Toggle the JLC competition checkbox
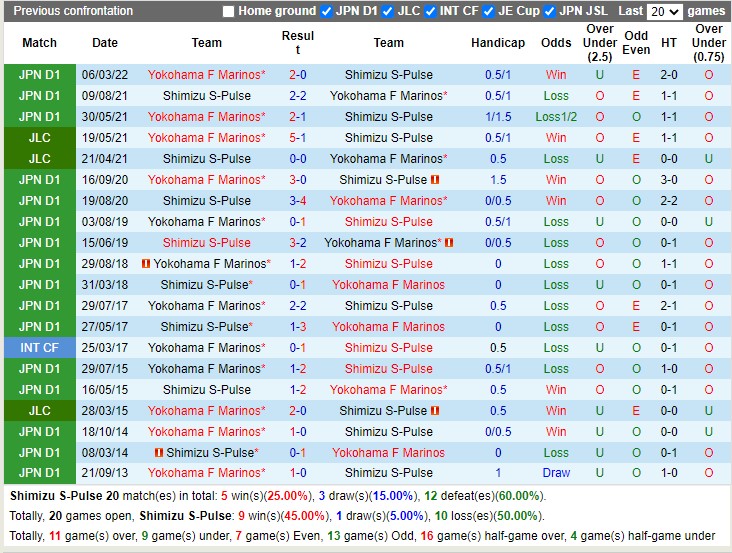 [387, 12]
